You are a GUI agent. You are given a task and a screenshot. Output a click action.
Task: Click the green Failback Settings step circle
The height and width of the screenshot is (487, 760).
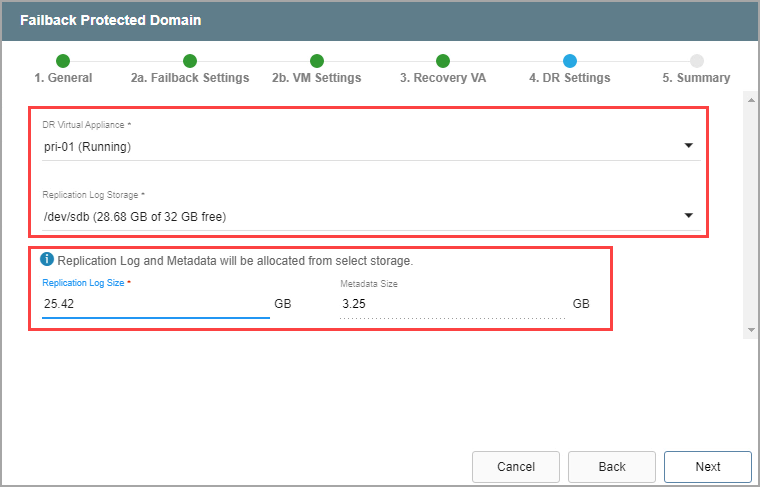(190, 61)
